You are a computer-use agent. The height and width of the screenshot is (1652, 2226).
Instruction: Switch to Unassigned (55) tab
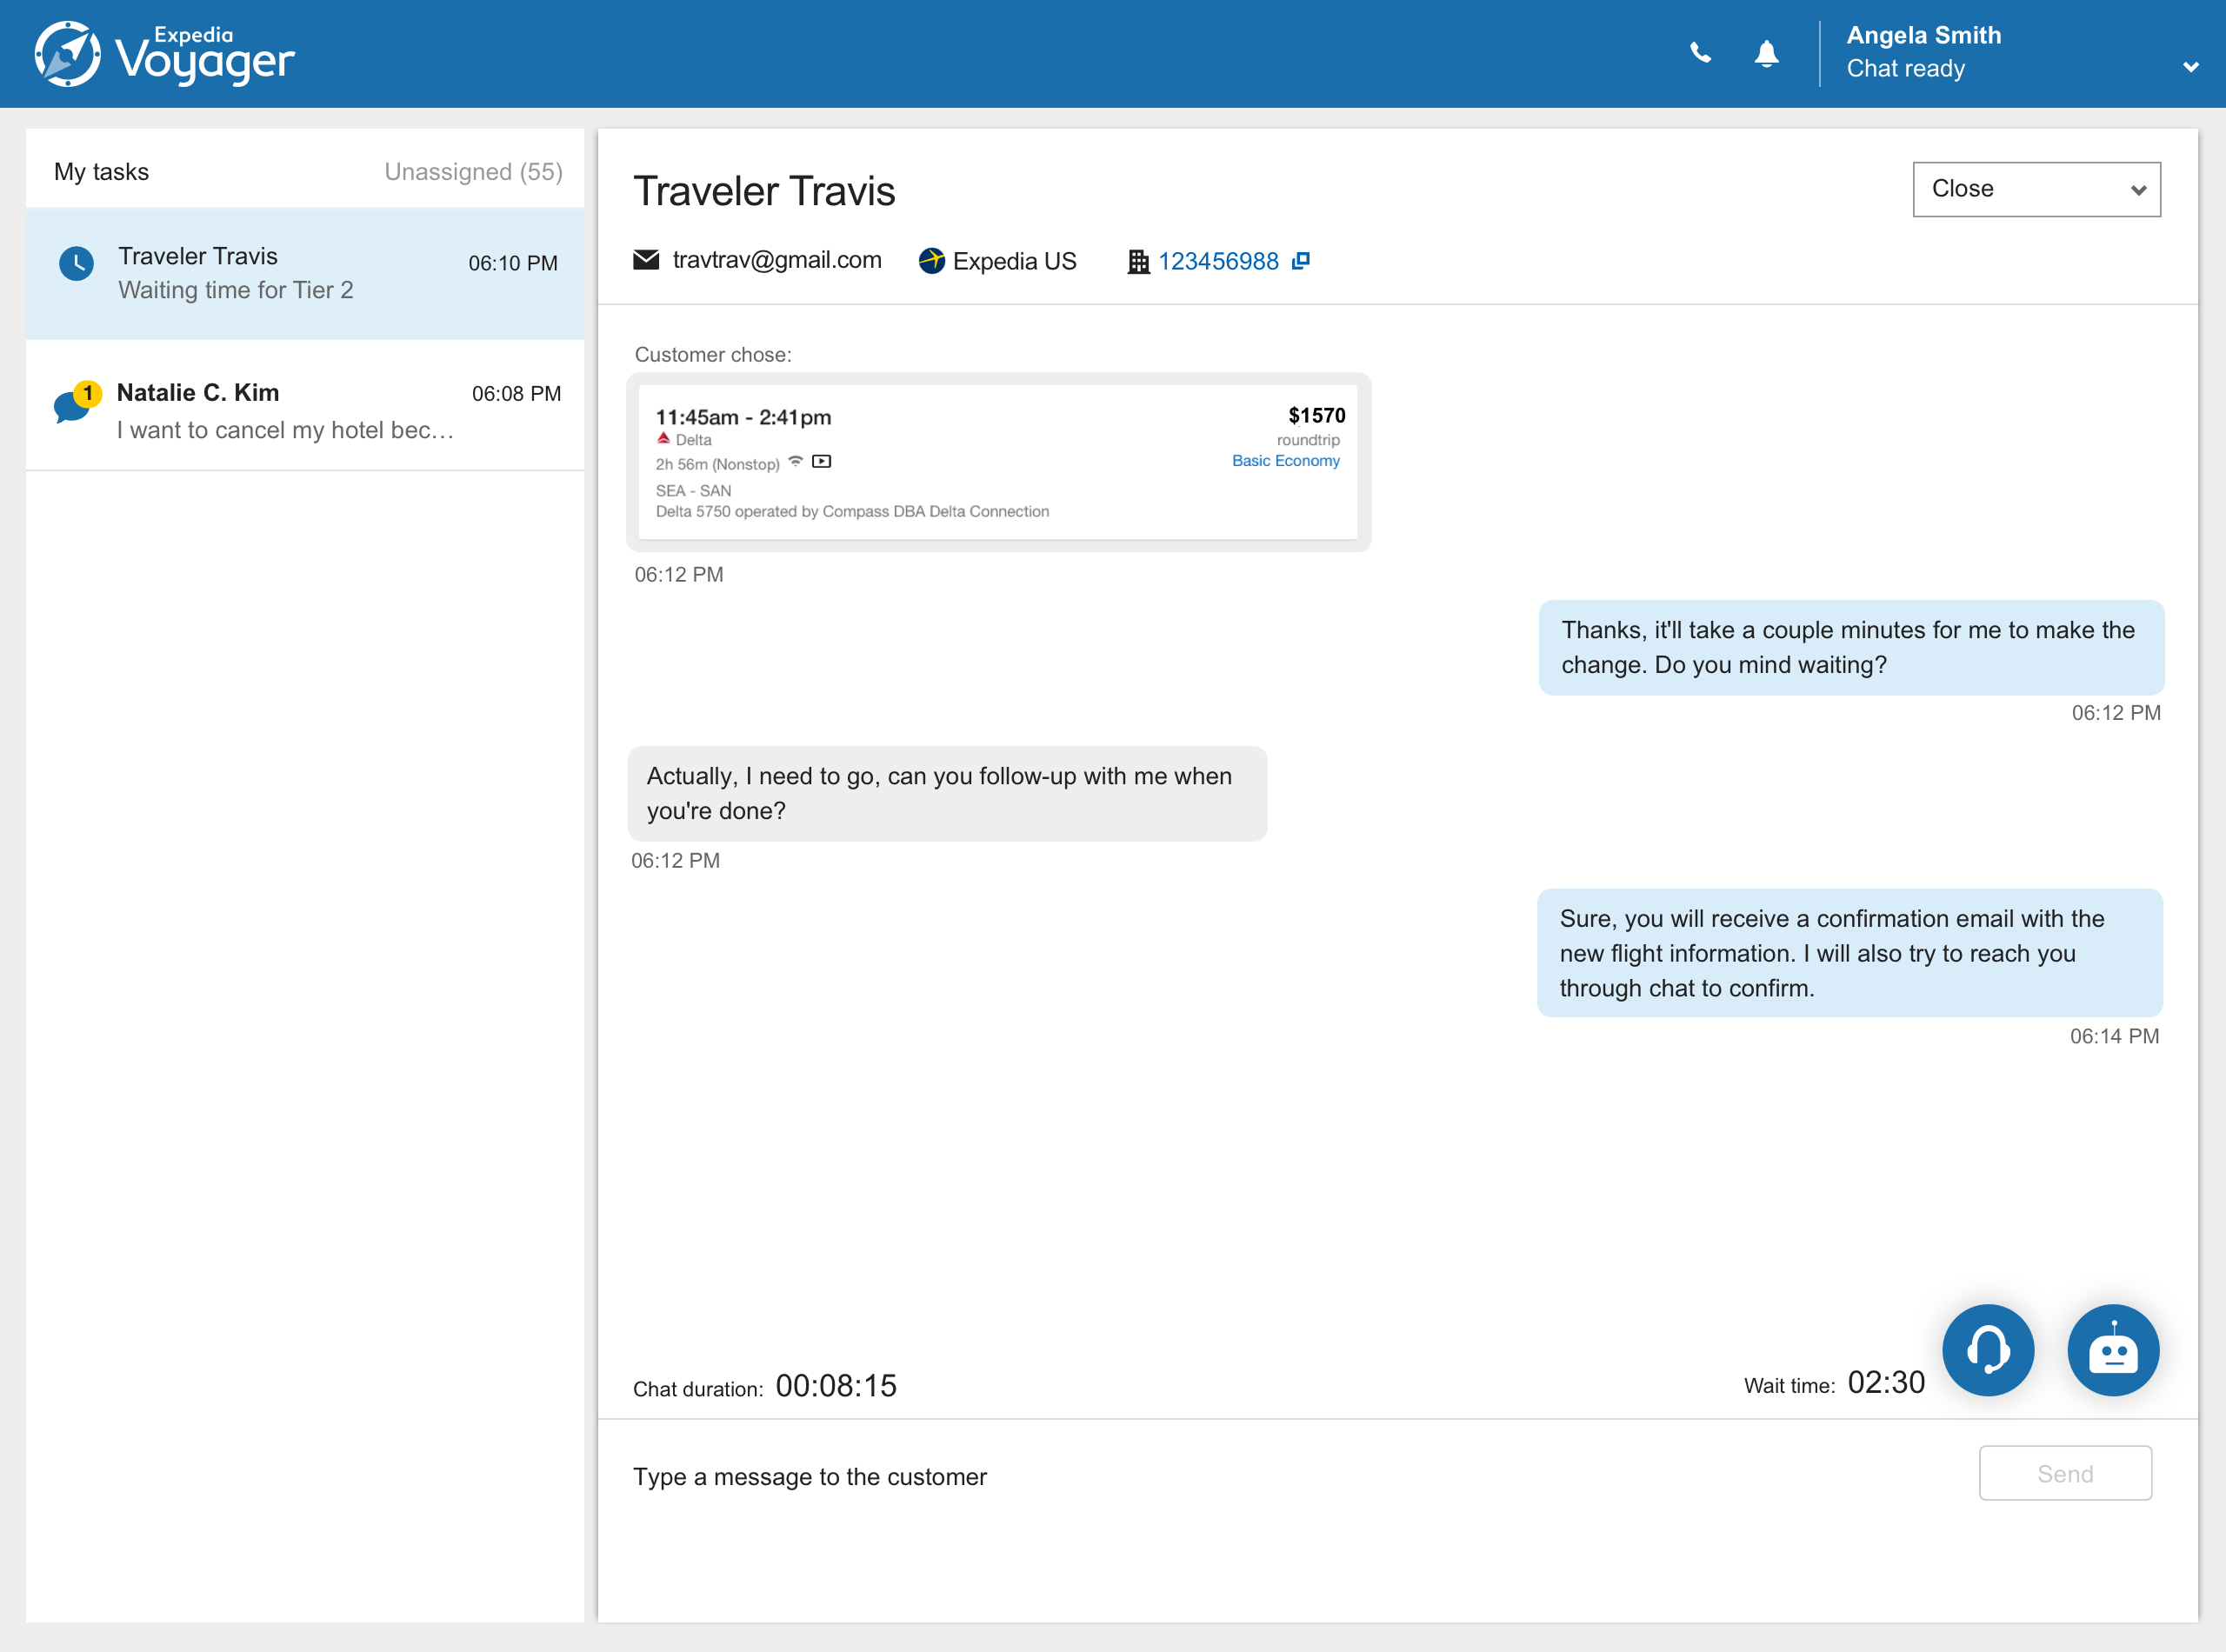473,172
